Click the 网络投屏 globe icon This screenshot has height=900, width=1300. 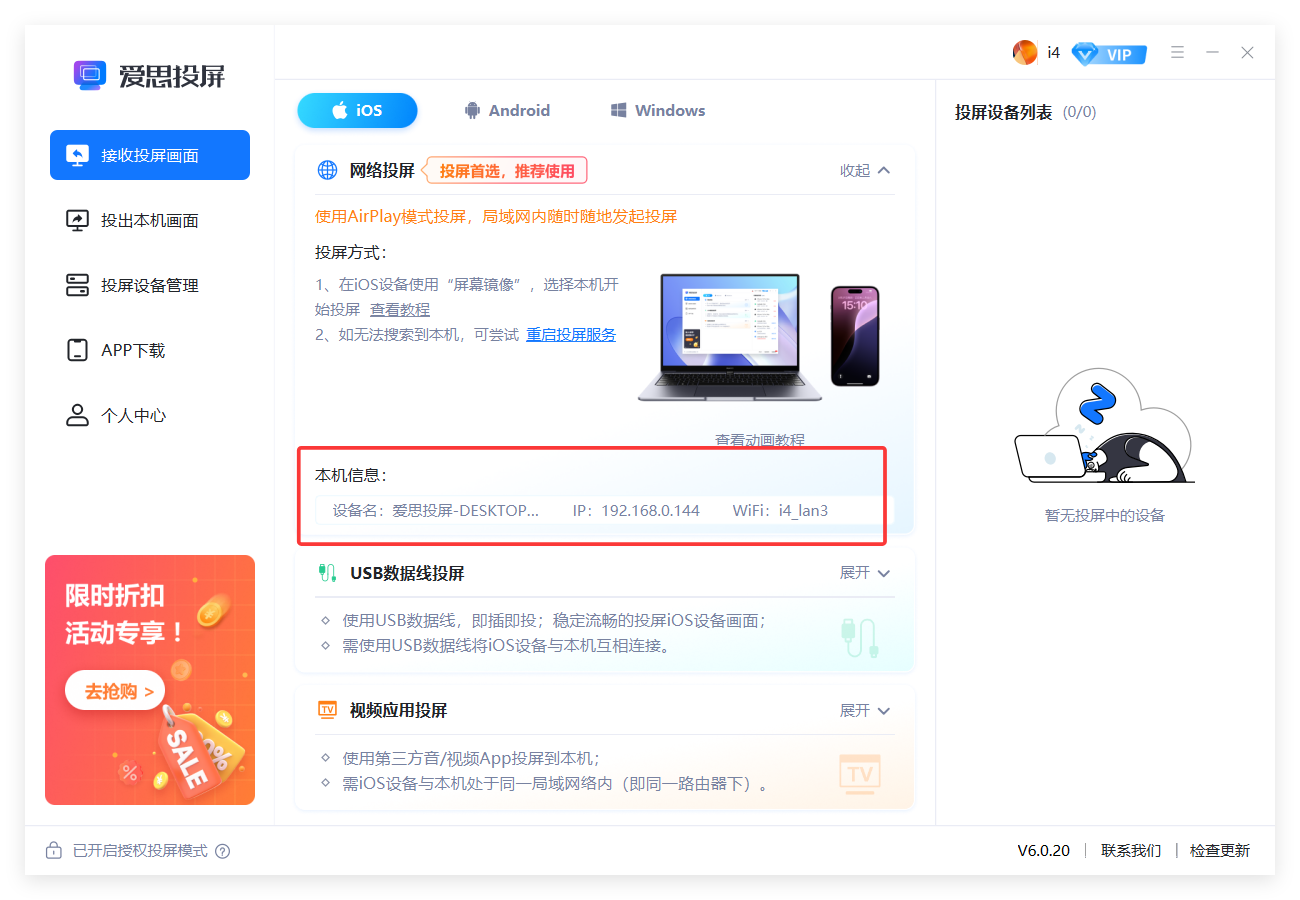tap(326, 170)
